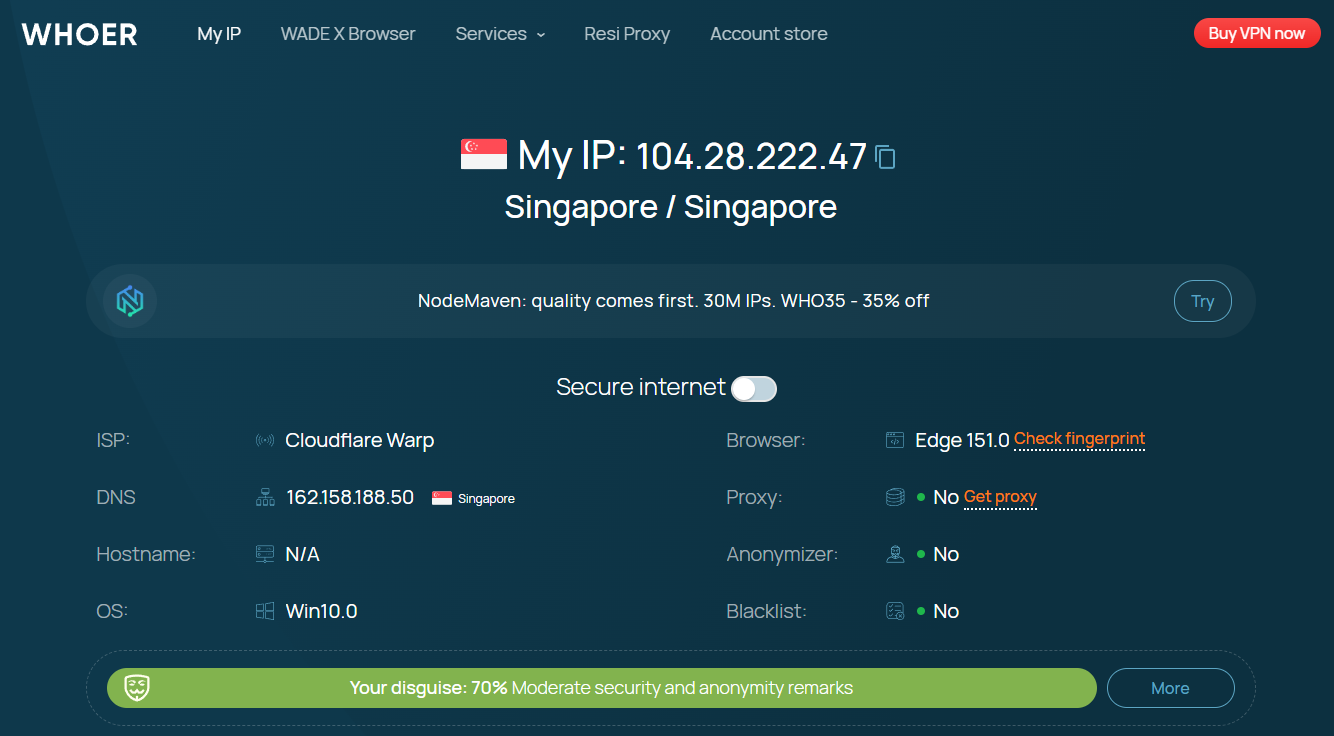Go to Resi Proxy page
Viewport: 1334px width, 736px height.
point(627,34)
